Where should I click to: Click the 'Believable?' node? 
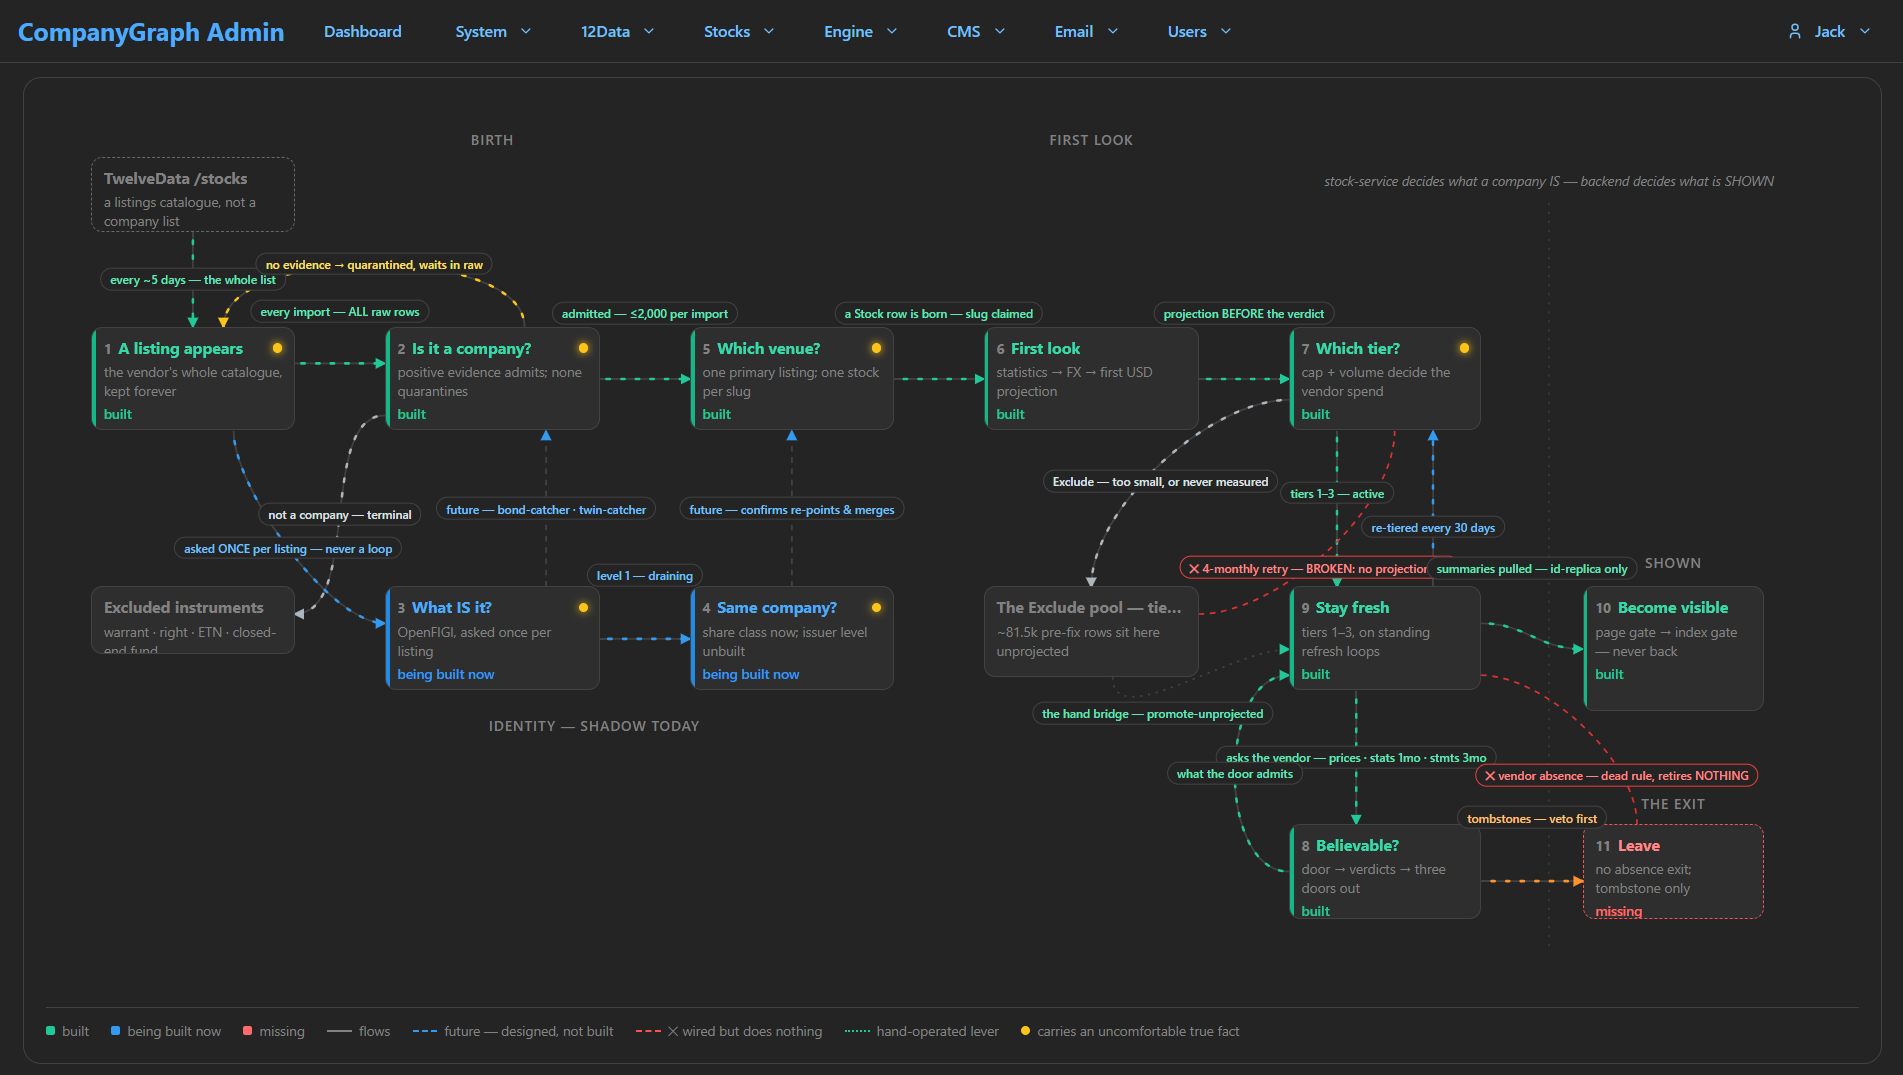click(x=1385, y=872)
